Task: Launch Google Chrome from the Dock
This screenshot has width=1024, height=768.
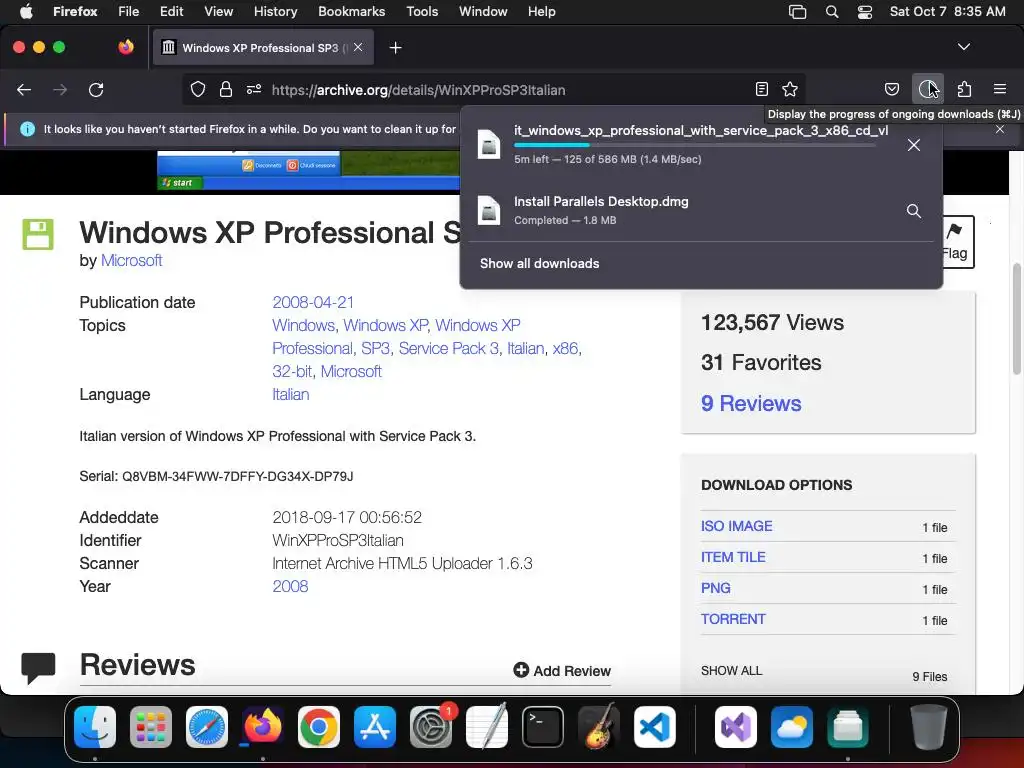Action: tap(319, 727)
